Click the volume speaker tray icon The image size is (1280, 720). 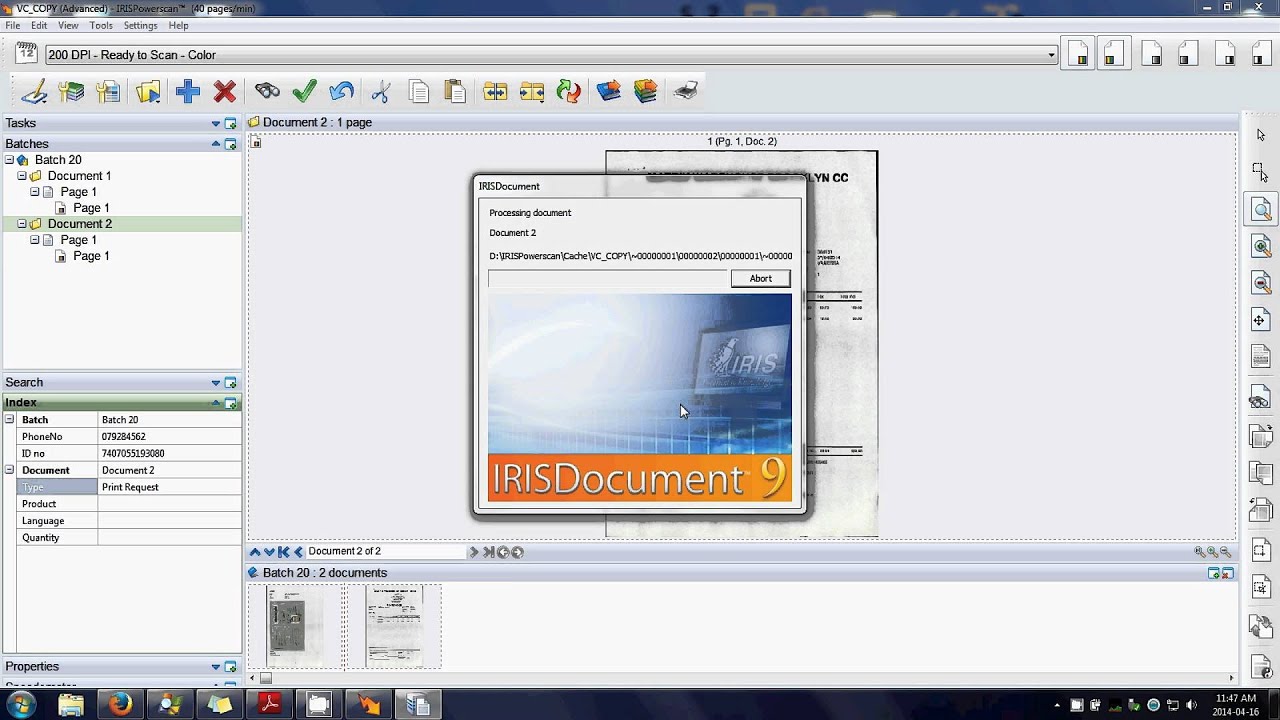tap(1191, 705)
